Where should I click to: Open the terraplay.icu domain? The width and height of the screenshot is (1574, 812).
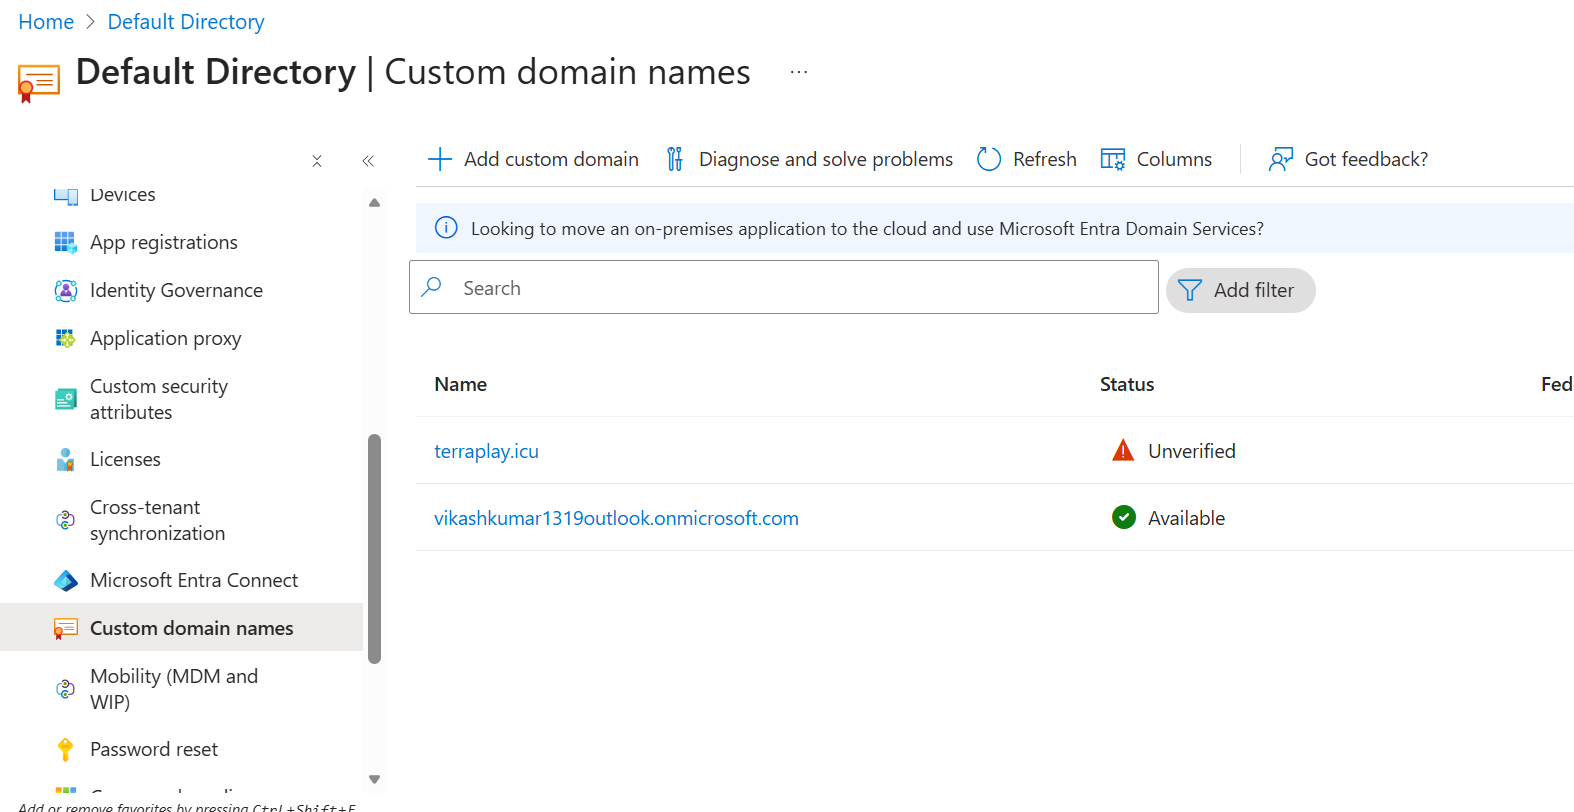pyautogui.click(x=486, y=451)
